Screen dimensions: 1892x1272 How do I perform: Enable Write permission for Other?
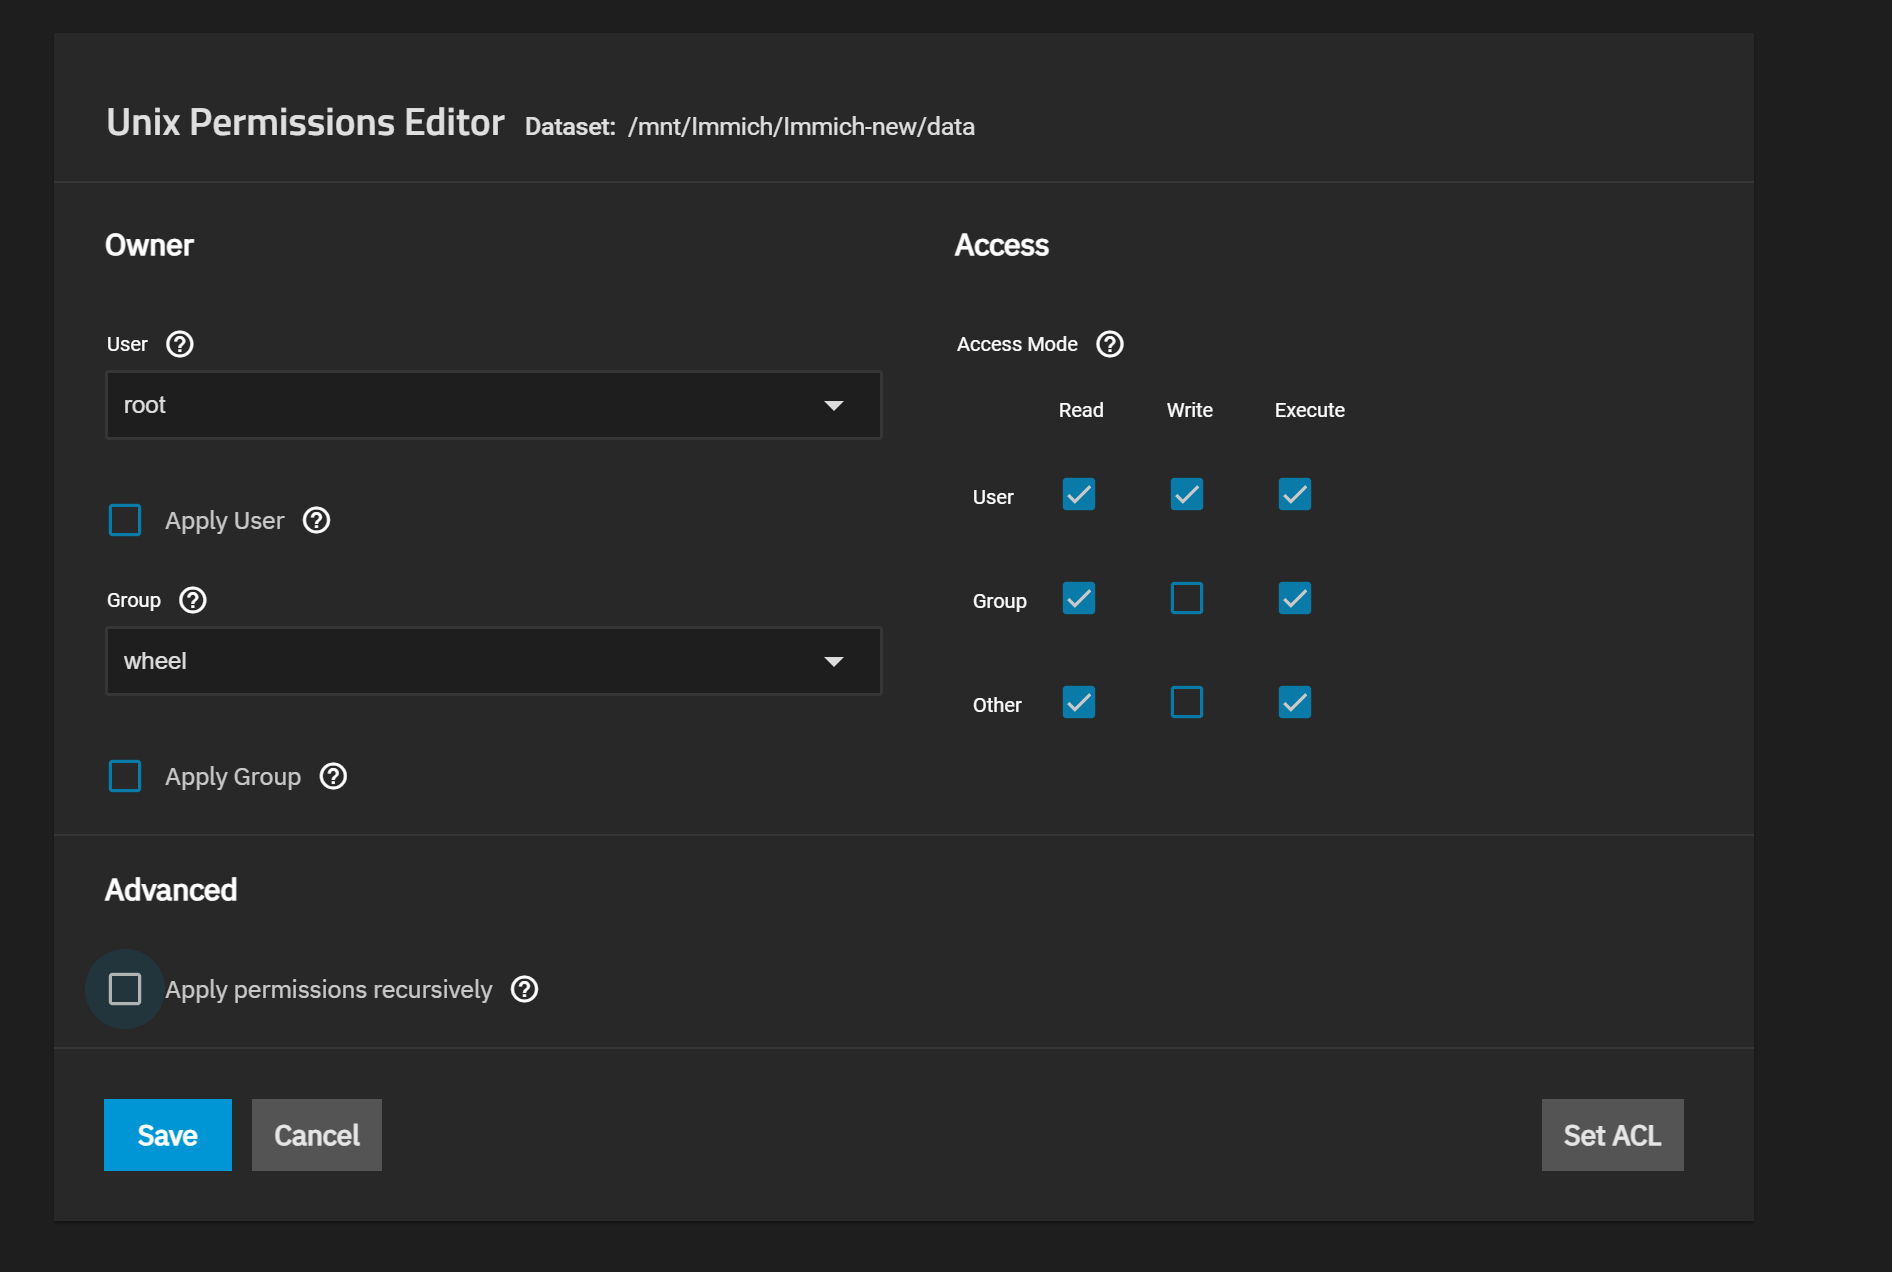click(1187, 702)
